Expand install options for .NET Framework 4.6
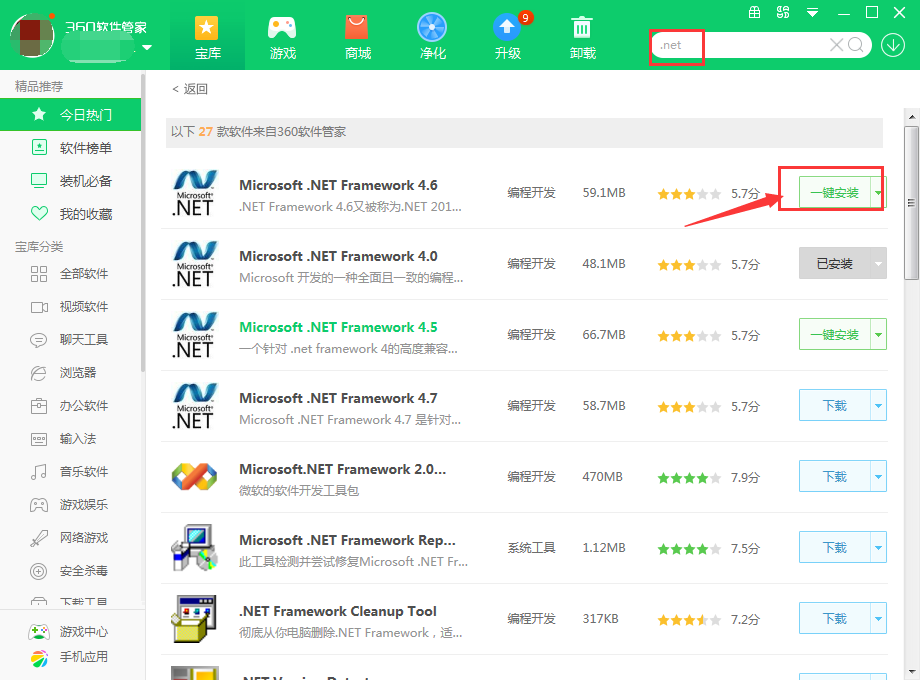Viewport: 920px width, 680px height. [x=878, y=193]
